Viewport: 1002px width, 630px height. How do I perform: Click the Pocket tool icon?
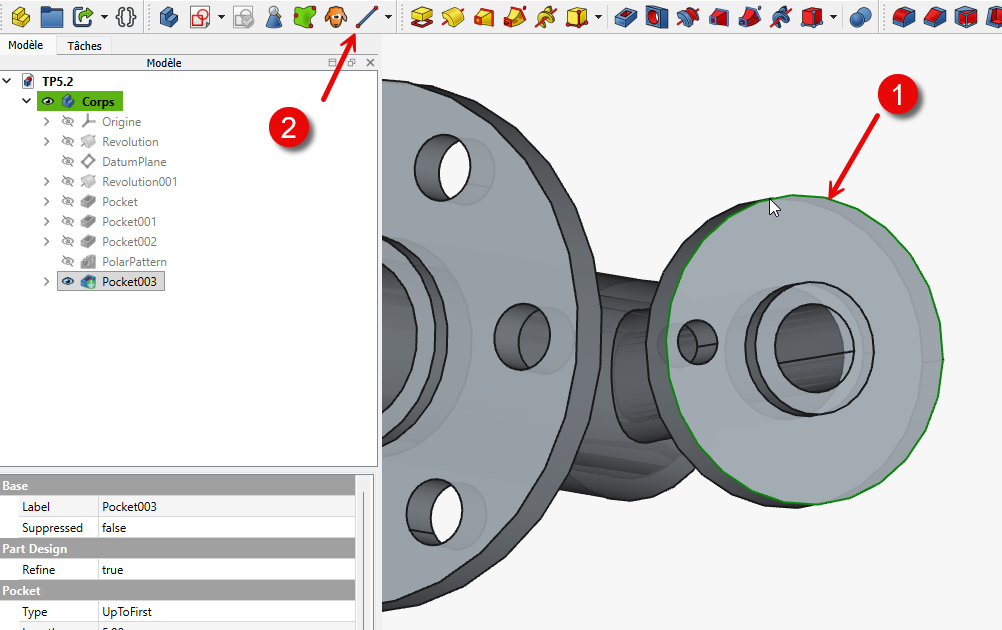coord(625,17)
